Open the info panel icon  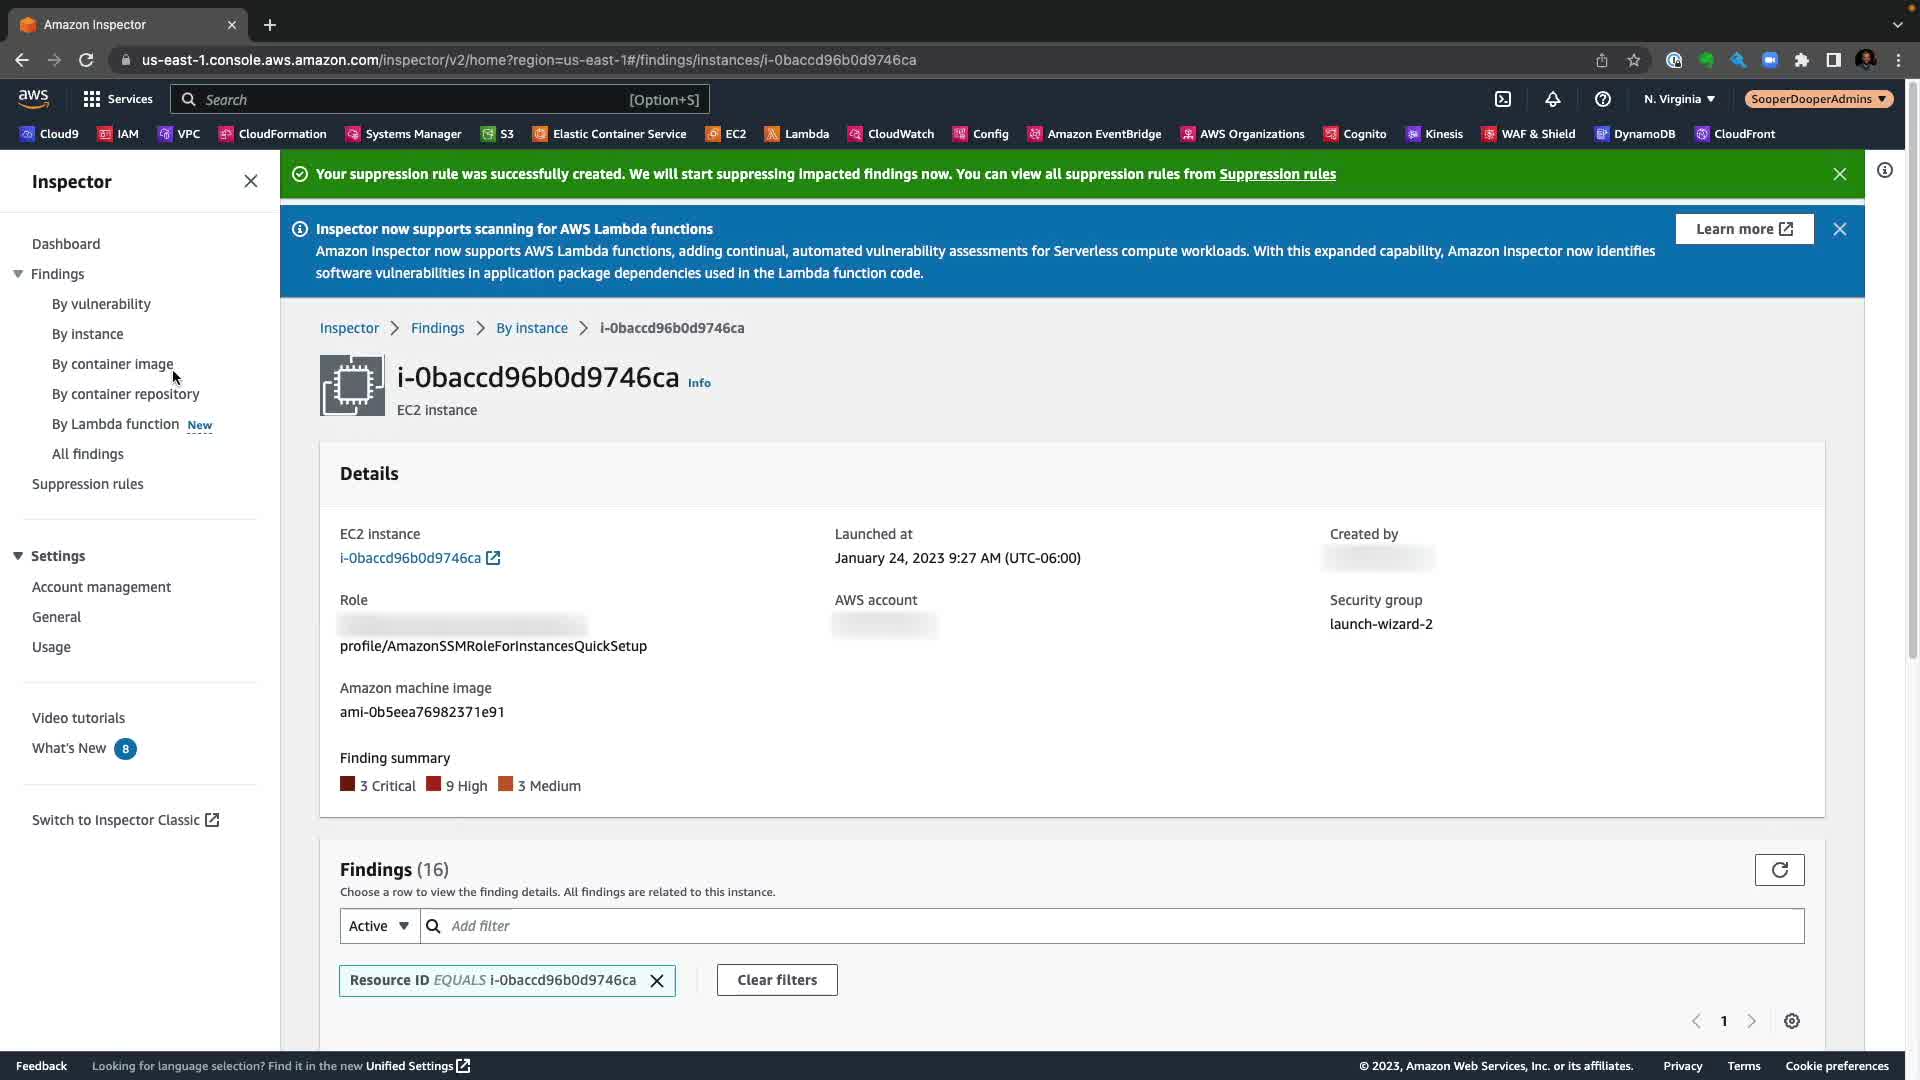(1884, 170)
